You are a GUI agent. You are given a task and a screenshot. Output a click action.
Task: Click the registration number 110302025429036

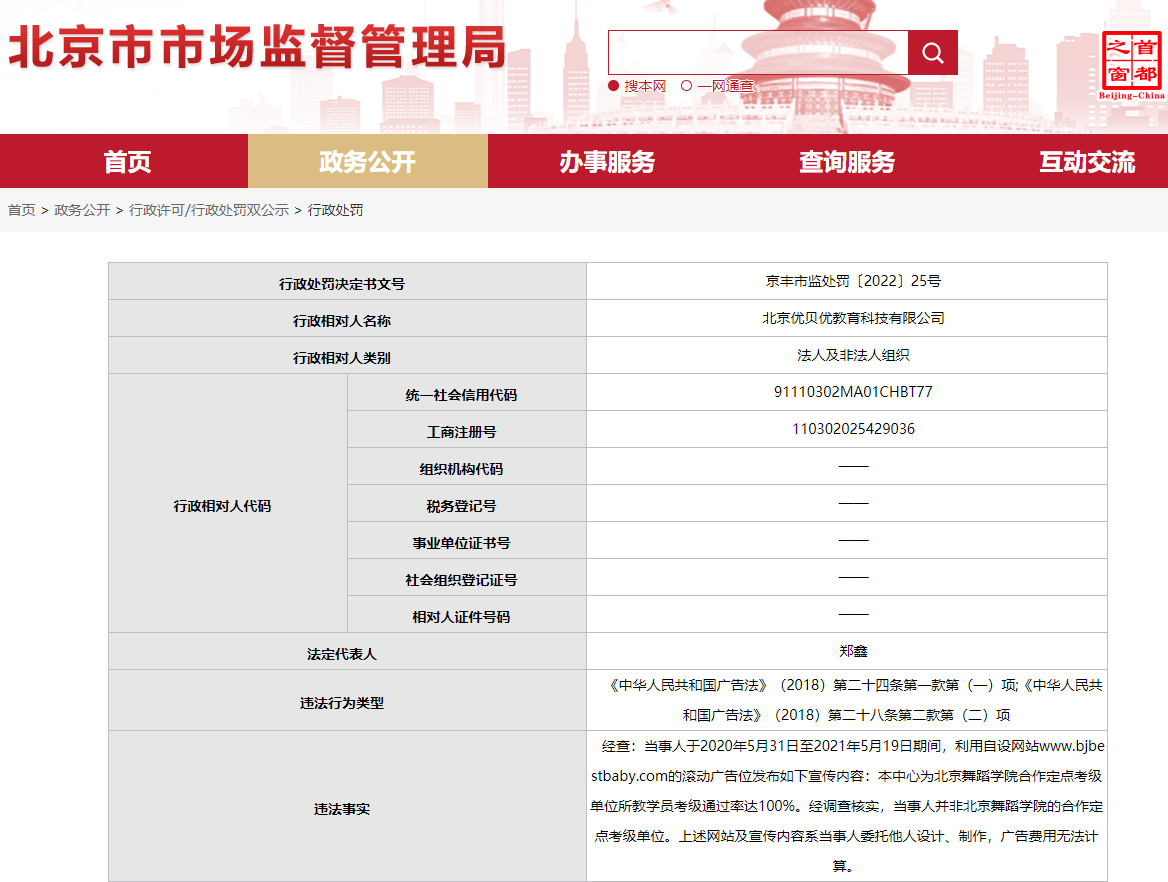coord(853,429)
